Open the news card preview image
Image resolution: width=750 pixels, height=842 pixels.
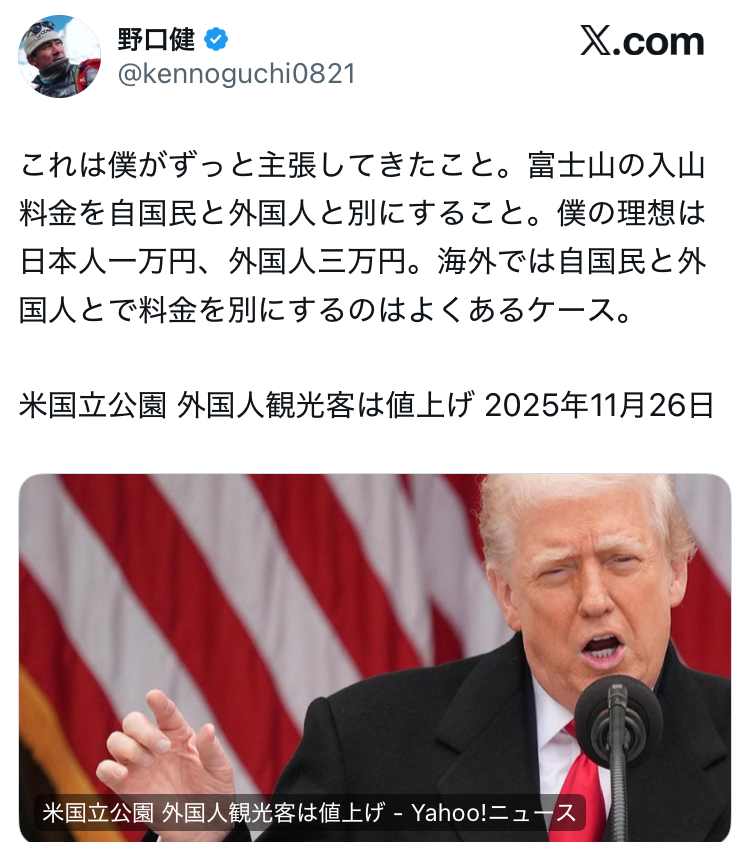point(375,658)
